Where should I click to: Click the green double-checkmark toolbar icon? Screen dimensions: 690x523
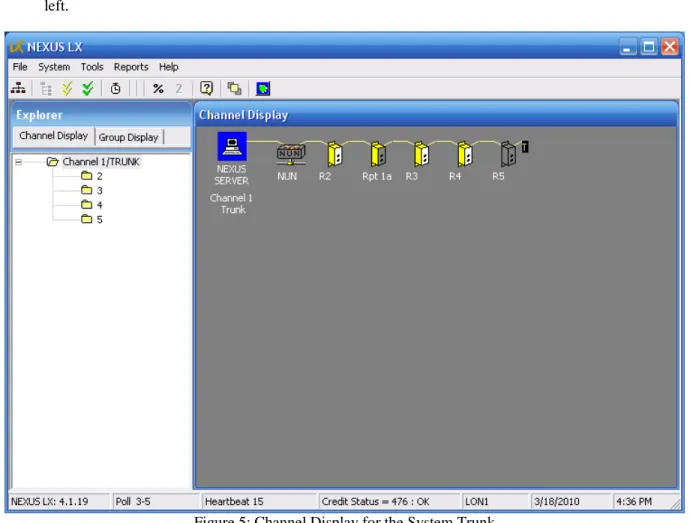(x=88, y=88)
